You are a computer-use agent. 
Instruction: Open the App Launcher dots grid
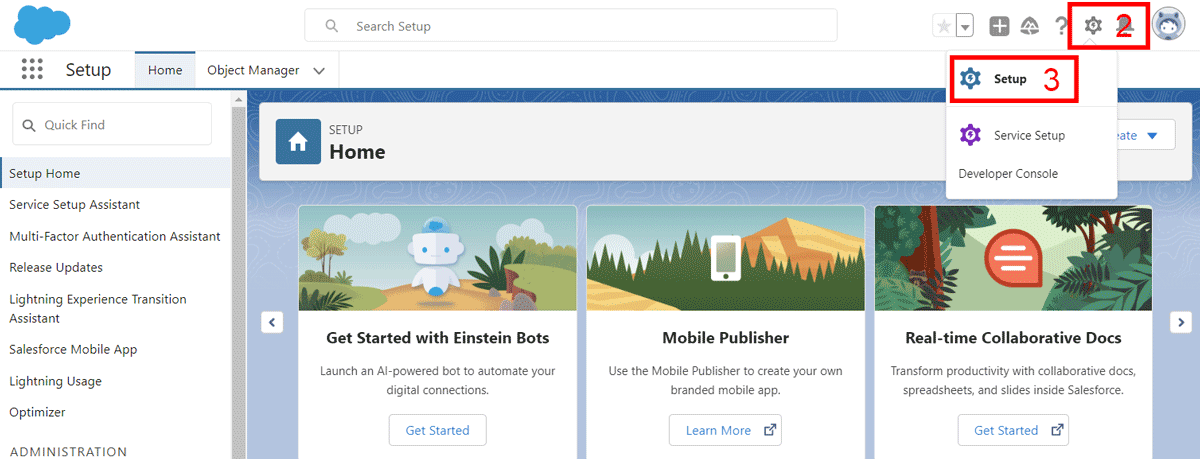pos(33,70)
